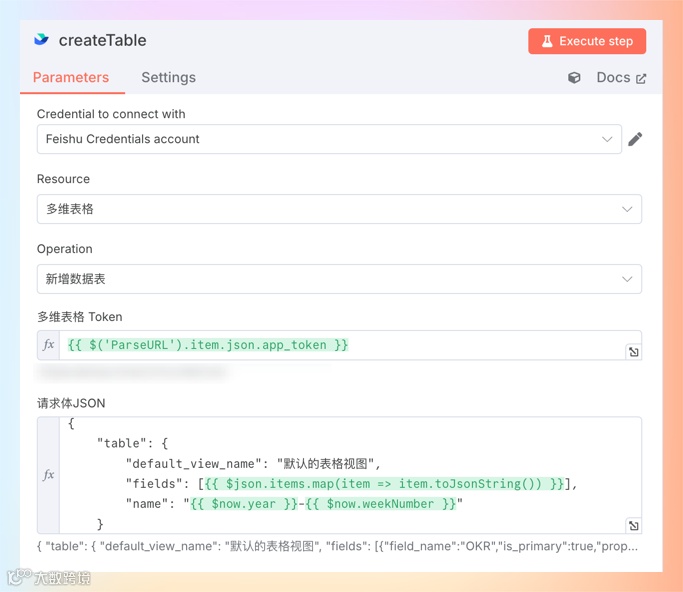This screenshot has height=592, width=683.
Task: Click the JSON preview text below the editor
Action: 338,546
